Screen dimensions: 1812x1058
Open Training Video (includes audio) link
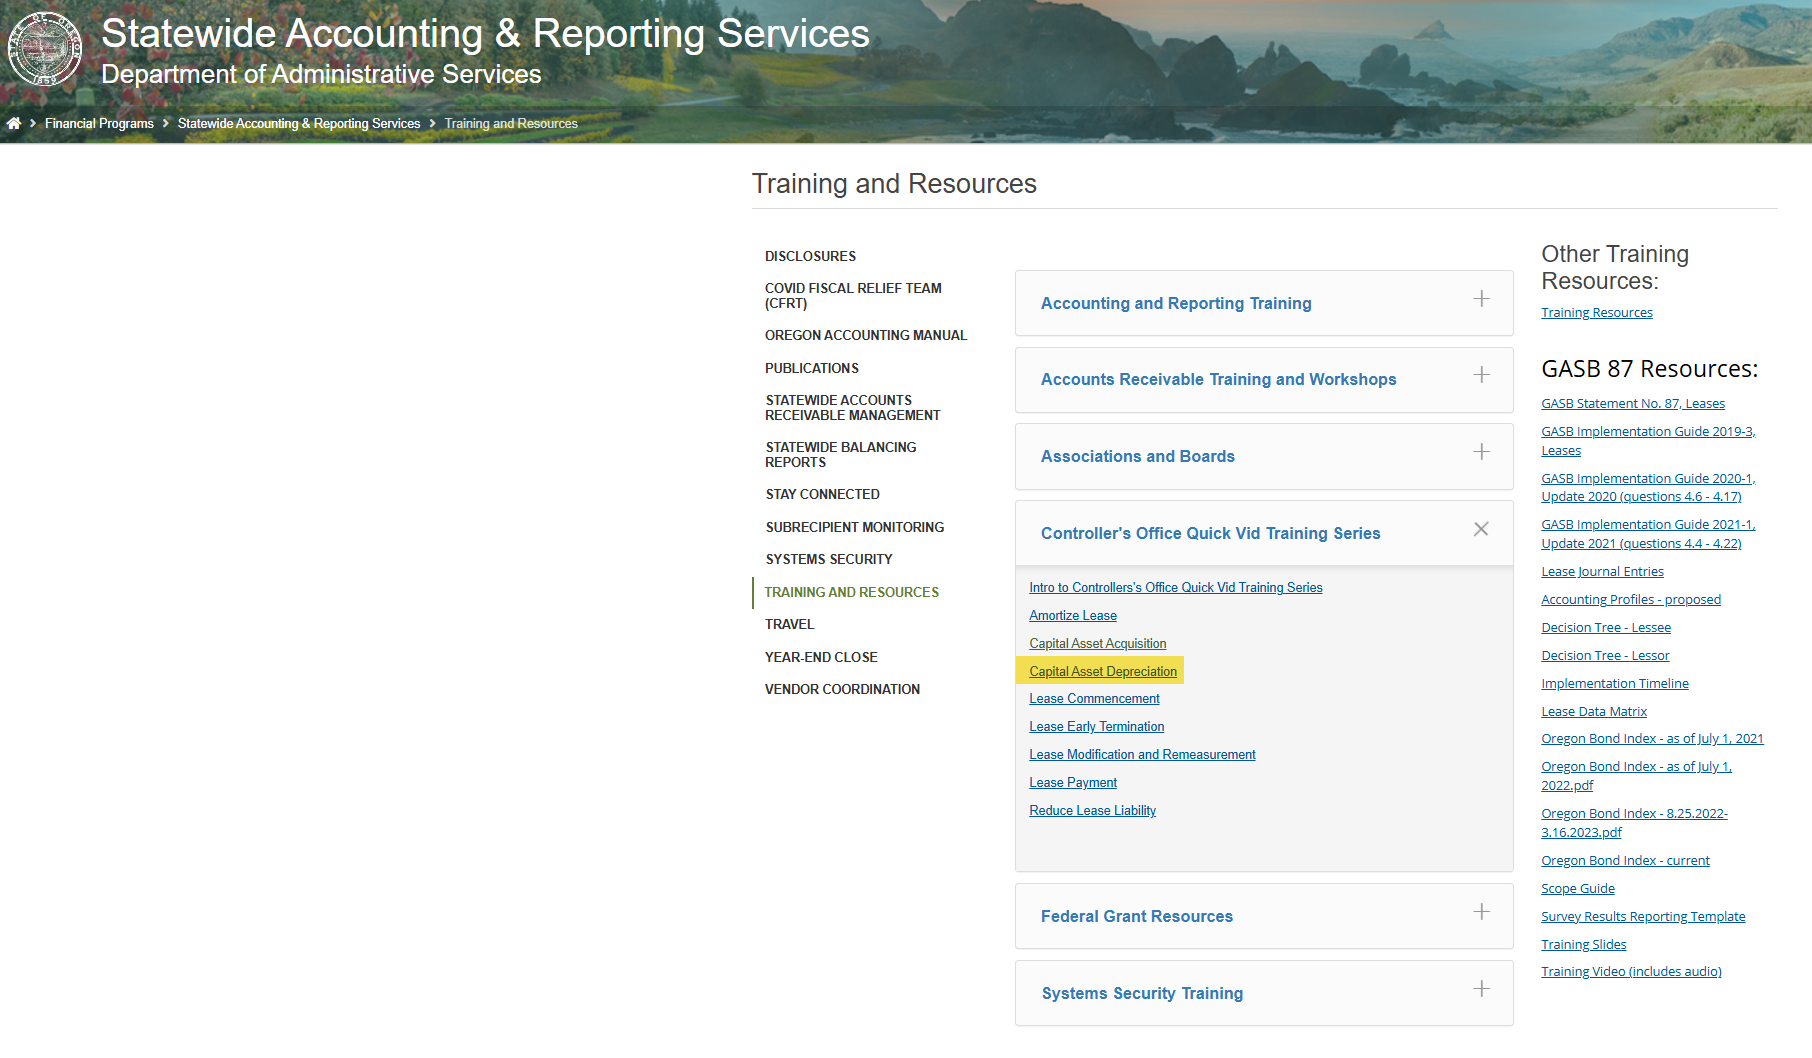[x=1630, y=972]
